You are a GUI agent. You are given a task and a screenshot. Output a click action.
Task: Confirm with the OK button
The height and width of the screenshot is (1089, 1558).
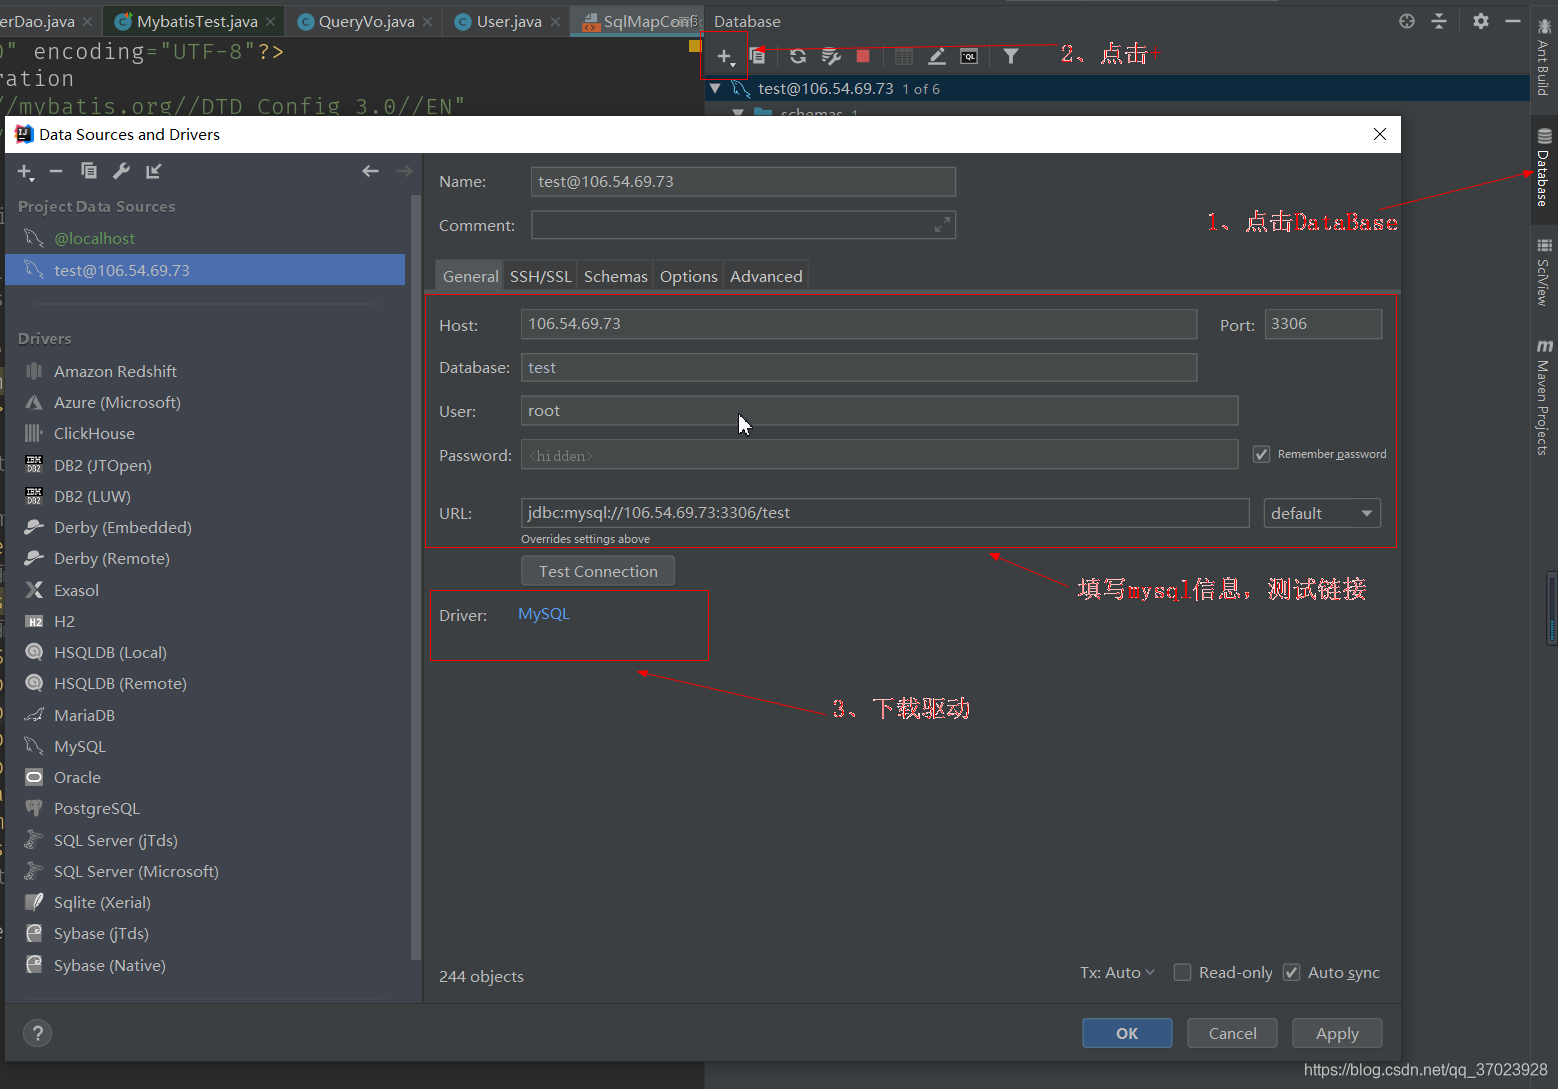point(1127,1033)
